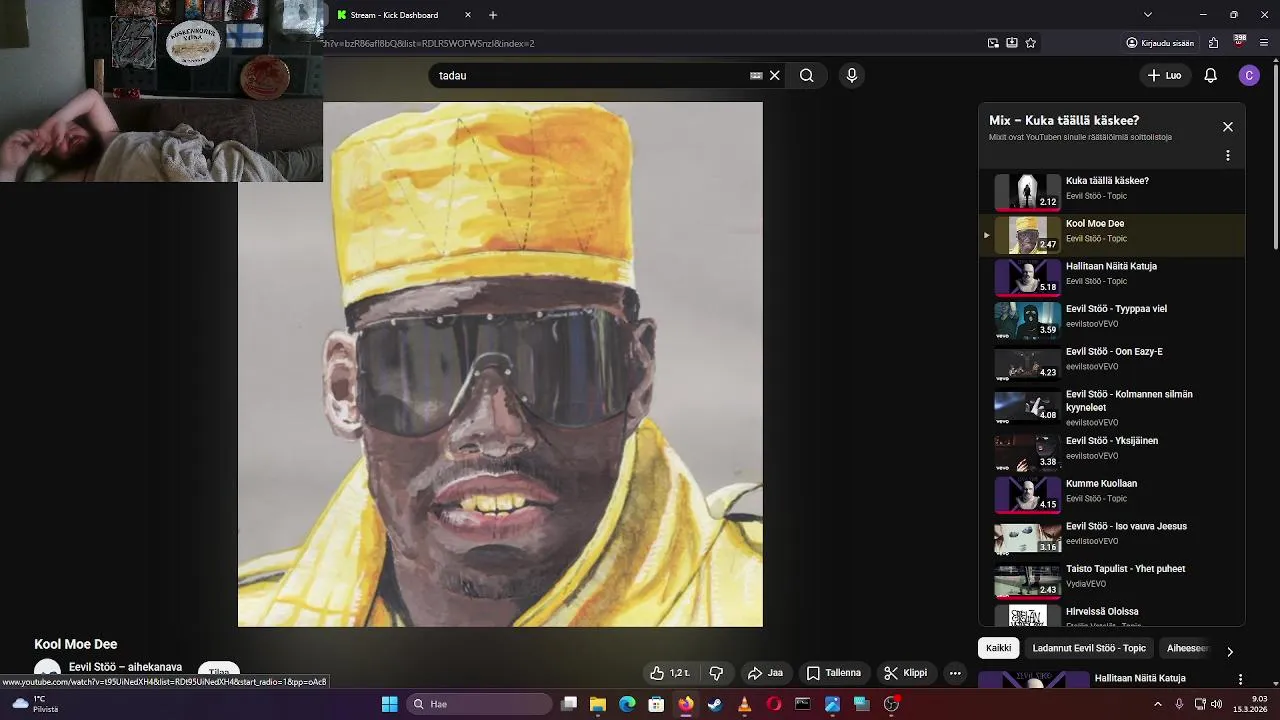This screenshot has width=1280, height=720.
Task: Open OBS Studio from the taskbar
Action: pos(891,704)
